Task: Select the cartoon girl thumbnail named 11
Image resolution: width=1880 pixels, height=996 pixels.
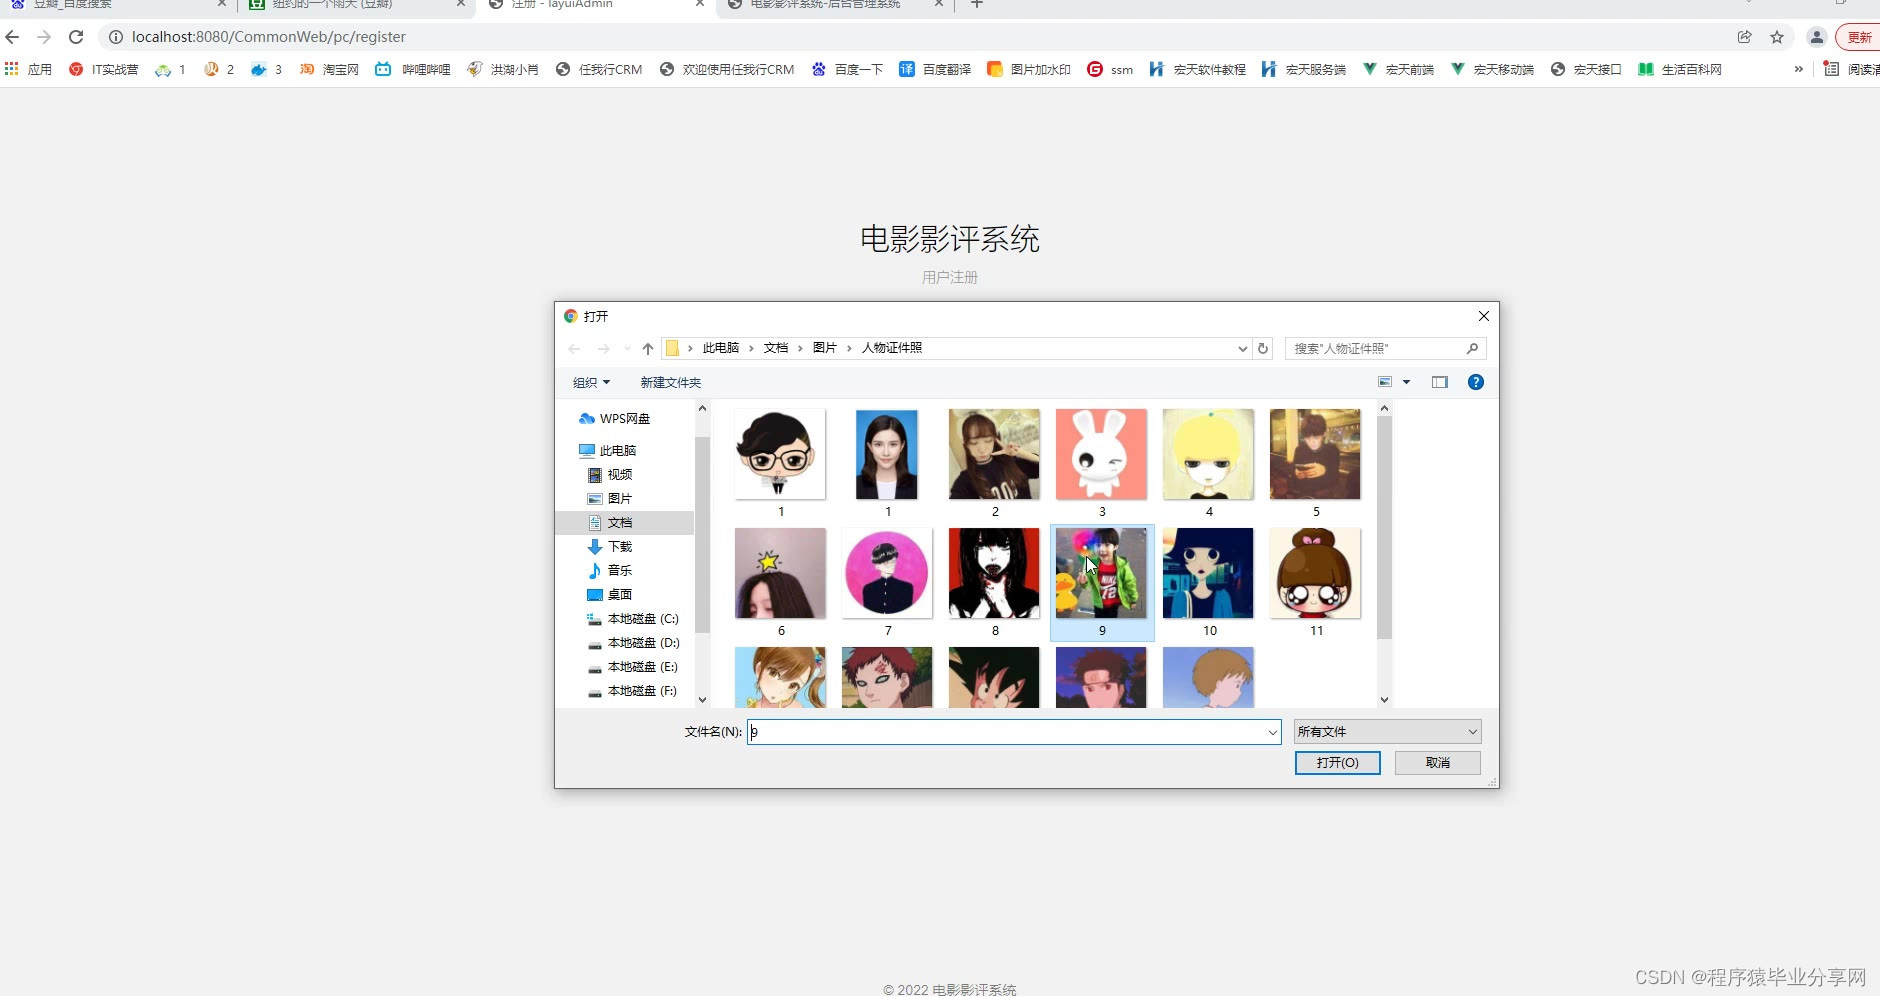Action: [x=1315, y=573]
